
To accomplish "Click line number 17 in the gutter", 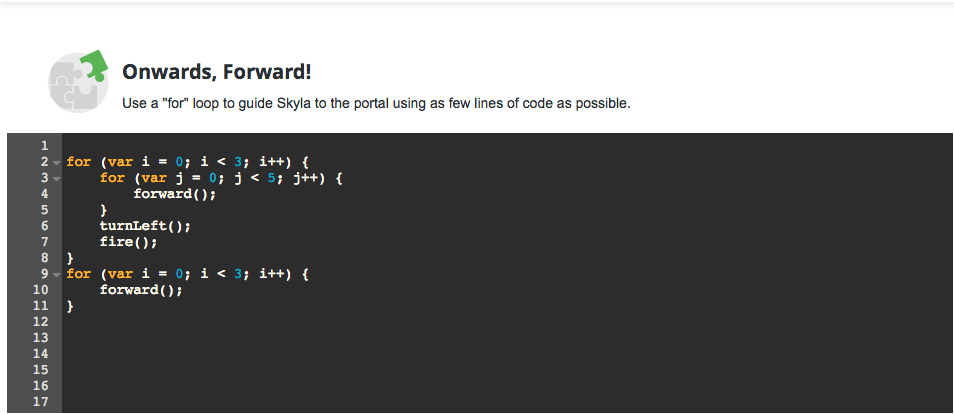I will click(40, 402).
